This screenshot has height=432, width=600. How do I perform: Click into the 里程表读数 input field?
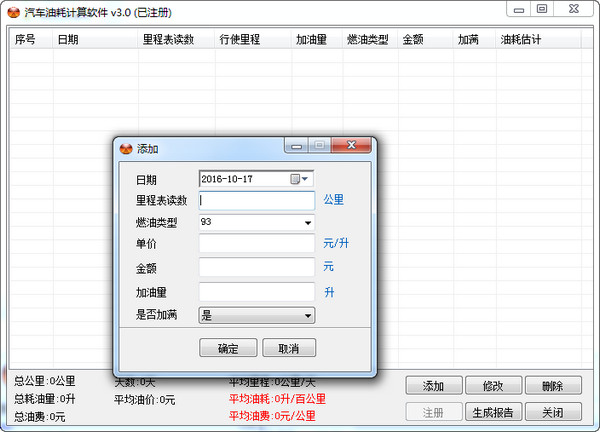click(x=257, y=200)
